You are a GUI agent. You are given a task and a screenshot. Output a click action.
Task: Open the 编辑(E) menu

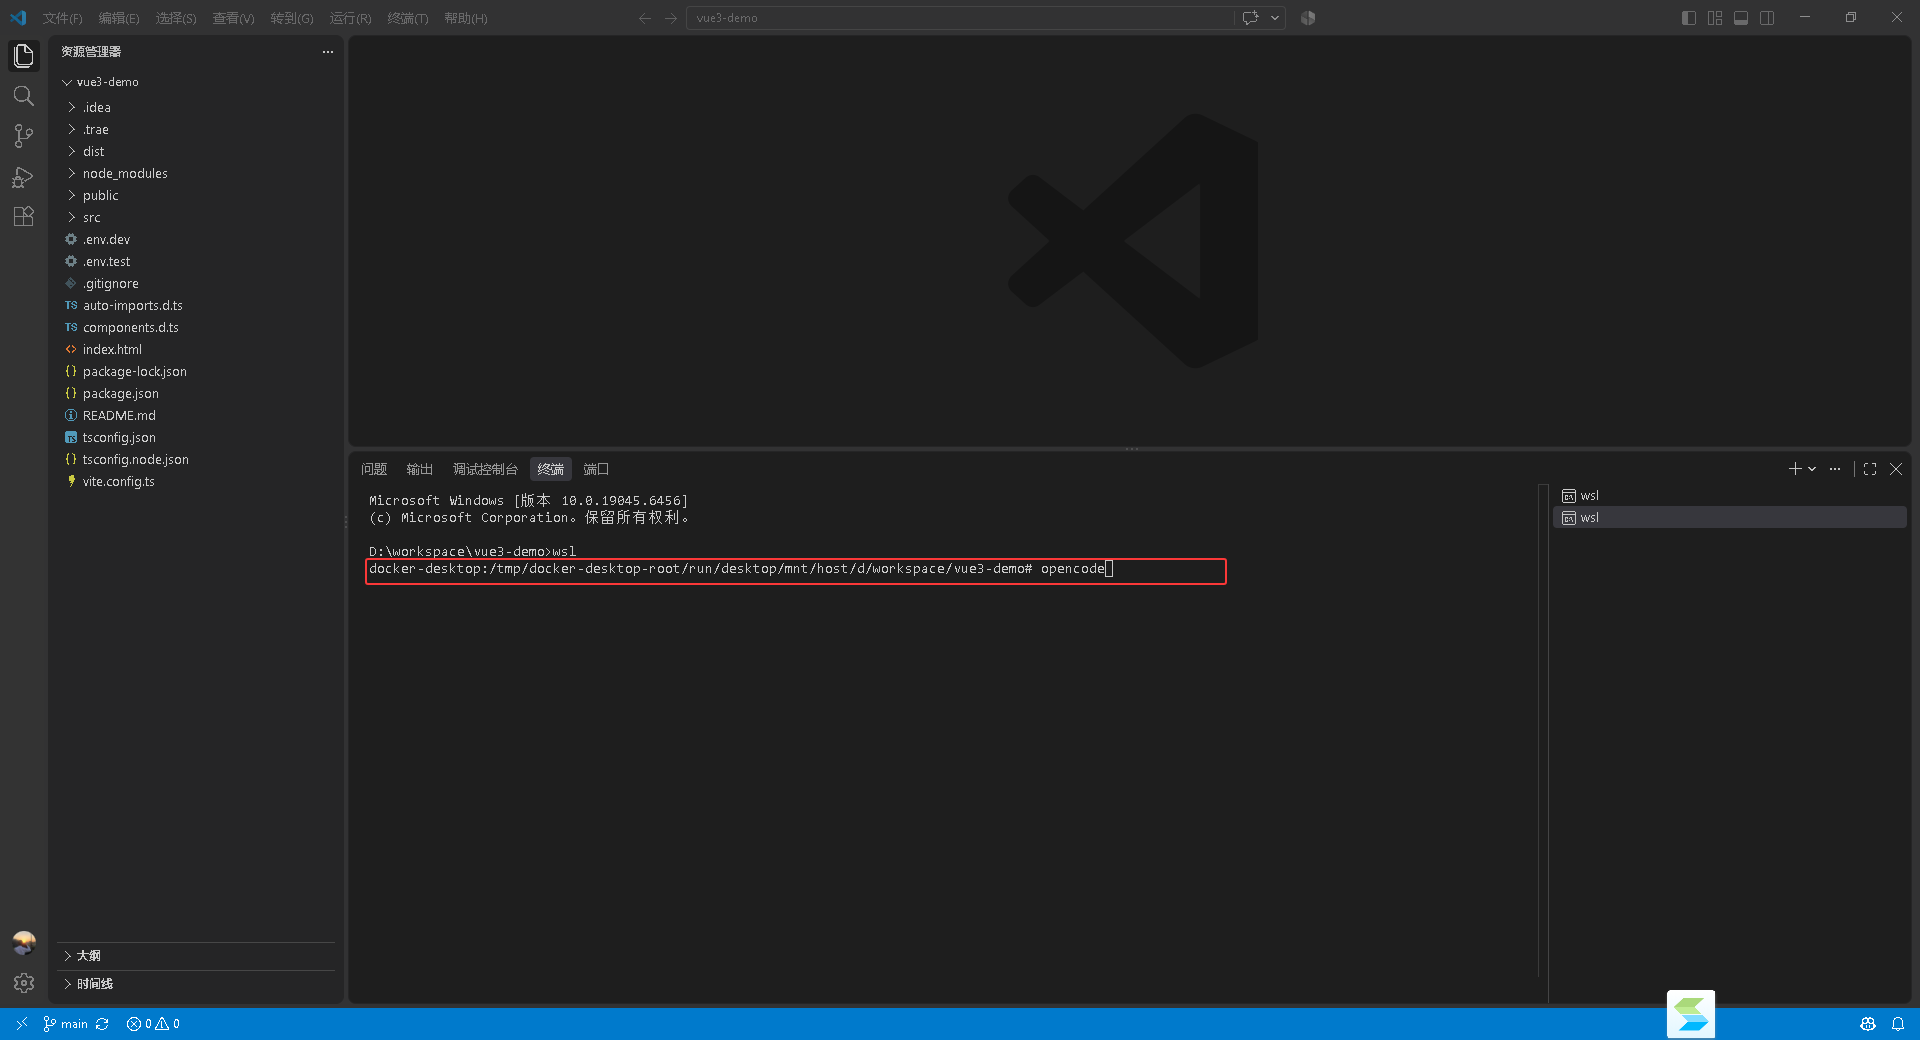pyautogui.click(x=119, y=18)
